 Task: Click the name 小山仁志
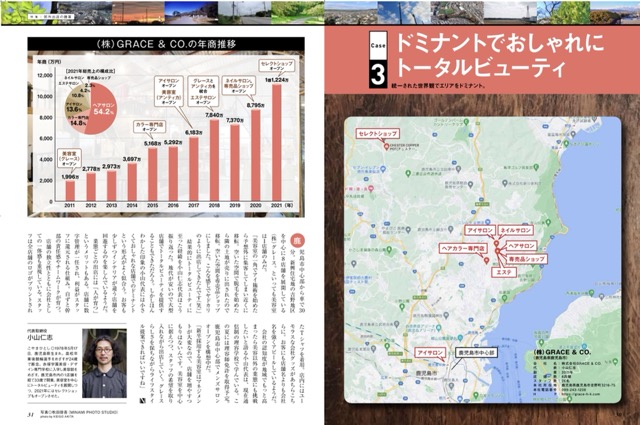40,337
